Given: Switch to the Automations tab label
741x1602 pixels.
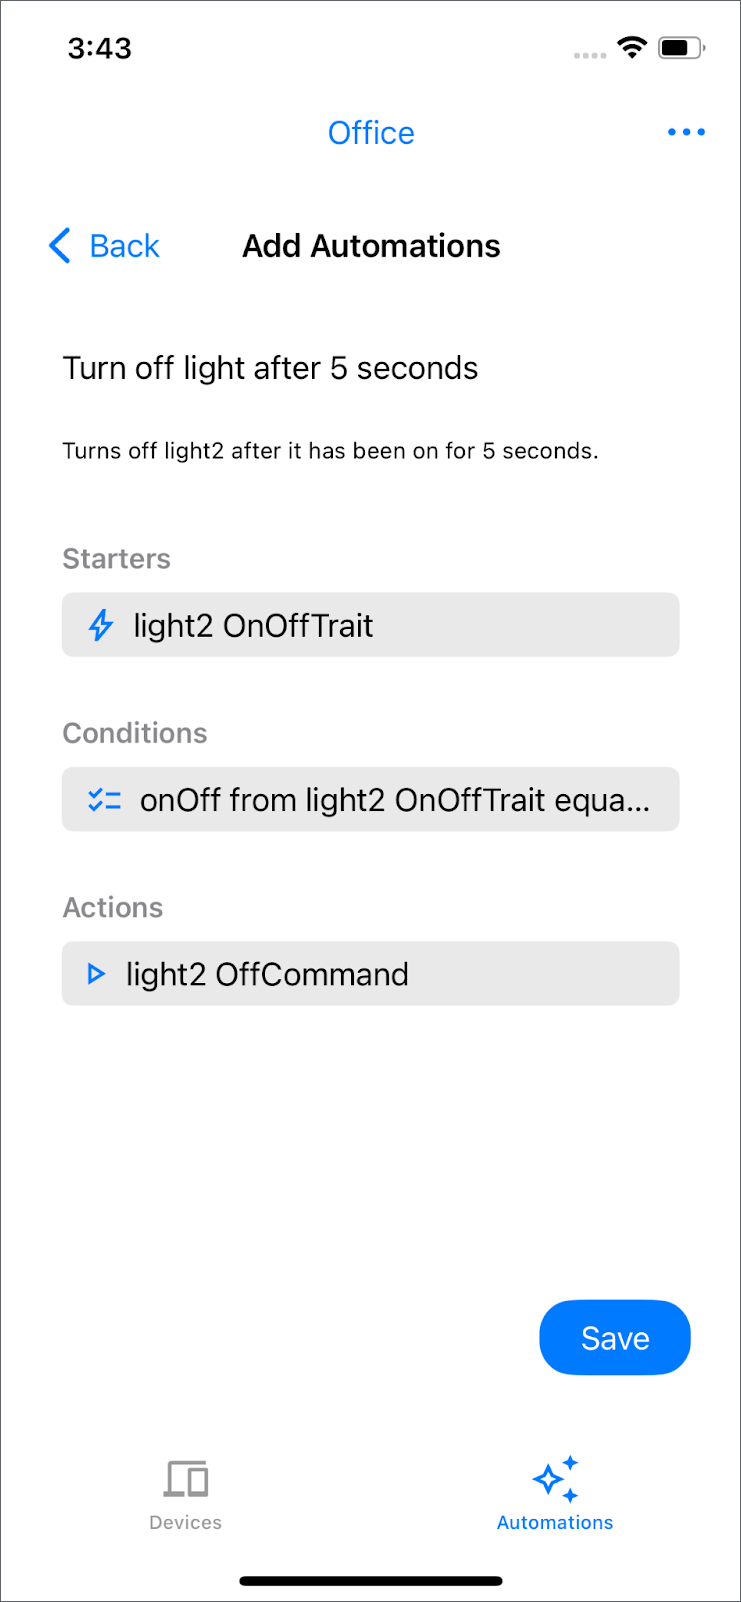Looking at the screenshot, I should coord(555,1523).
